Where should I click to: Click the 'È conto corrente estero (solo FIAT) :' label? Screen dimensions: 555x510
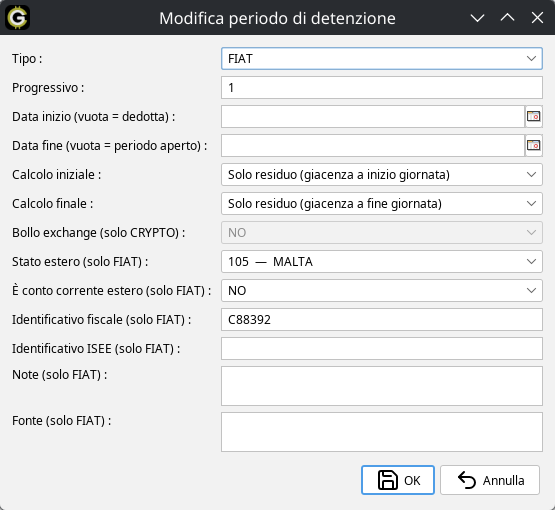point(111,291)
